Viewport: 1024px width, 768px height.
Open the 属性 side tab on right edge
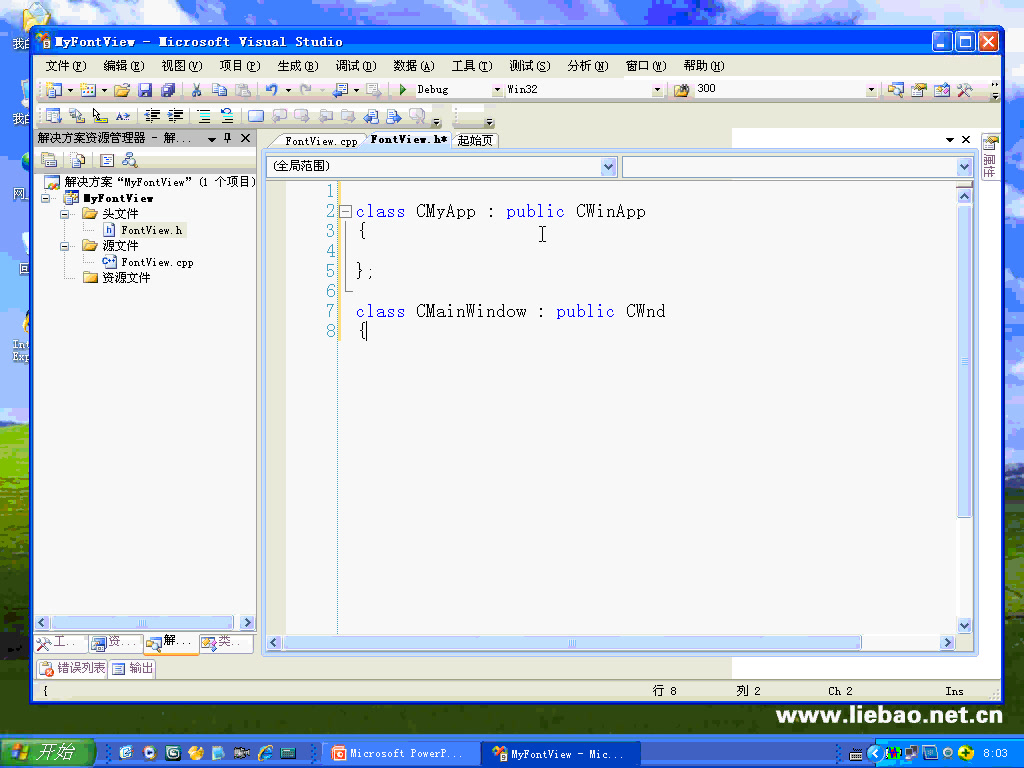coord(990,158)
